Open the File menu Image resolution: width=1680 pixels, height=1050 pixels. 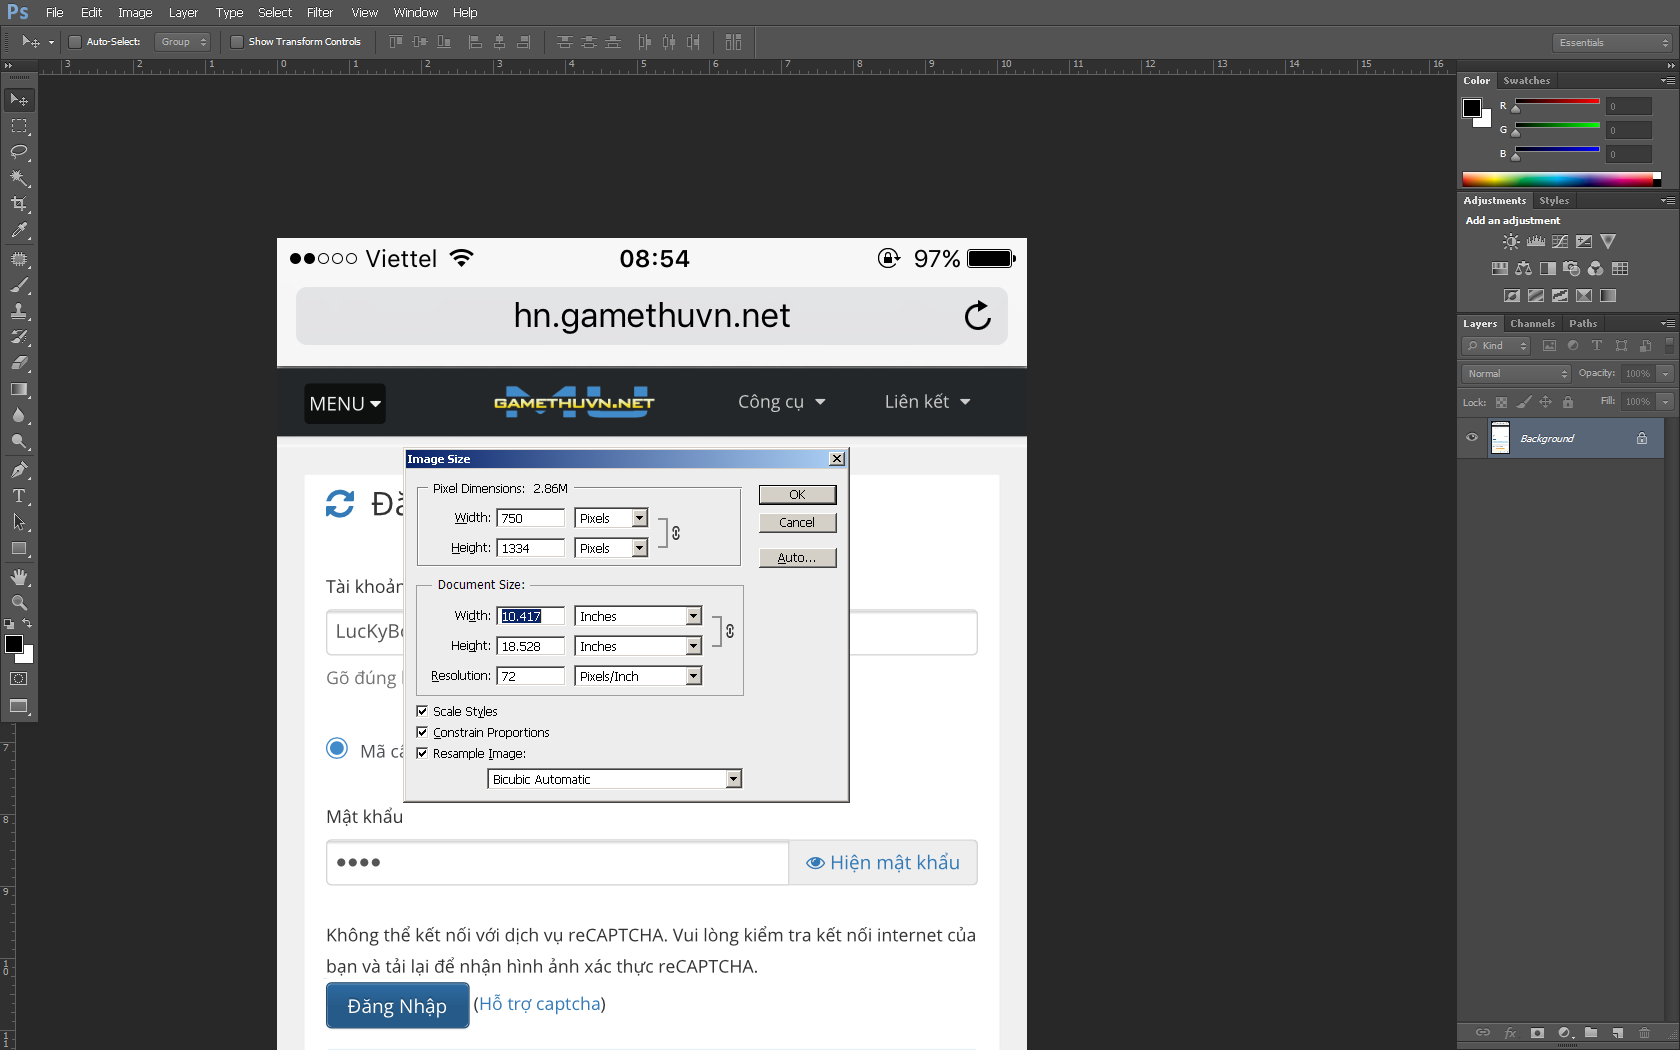click(x=55, y=13)
